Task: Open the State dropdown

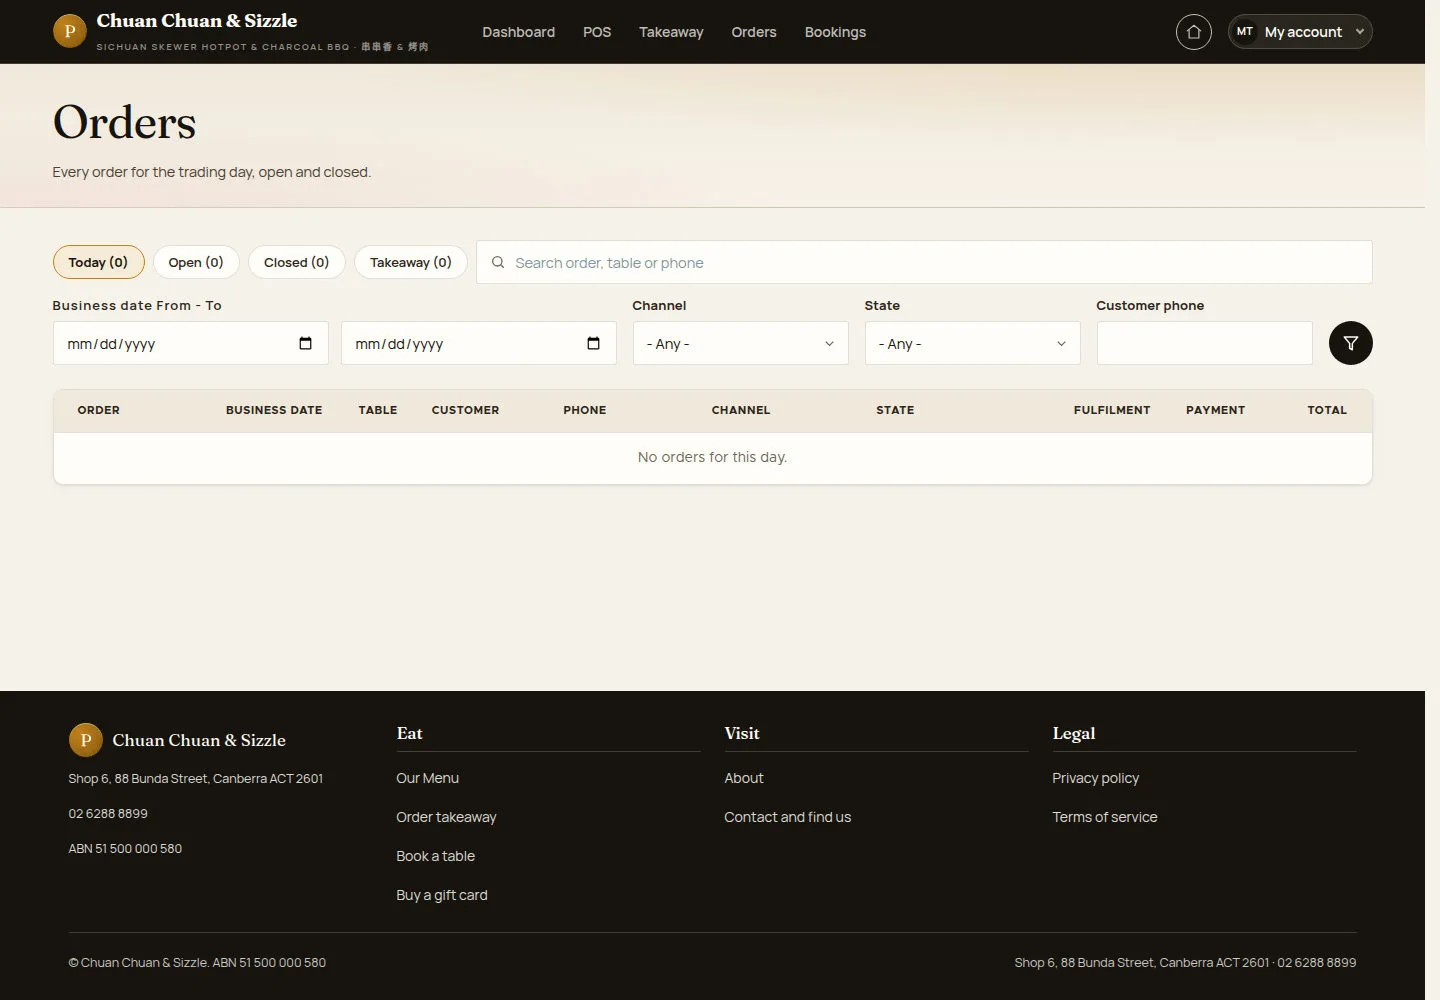Action: click(x=972, y=343)
